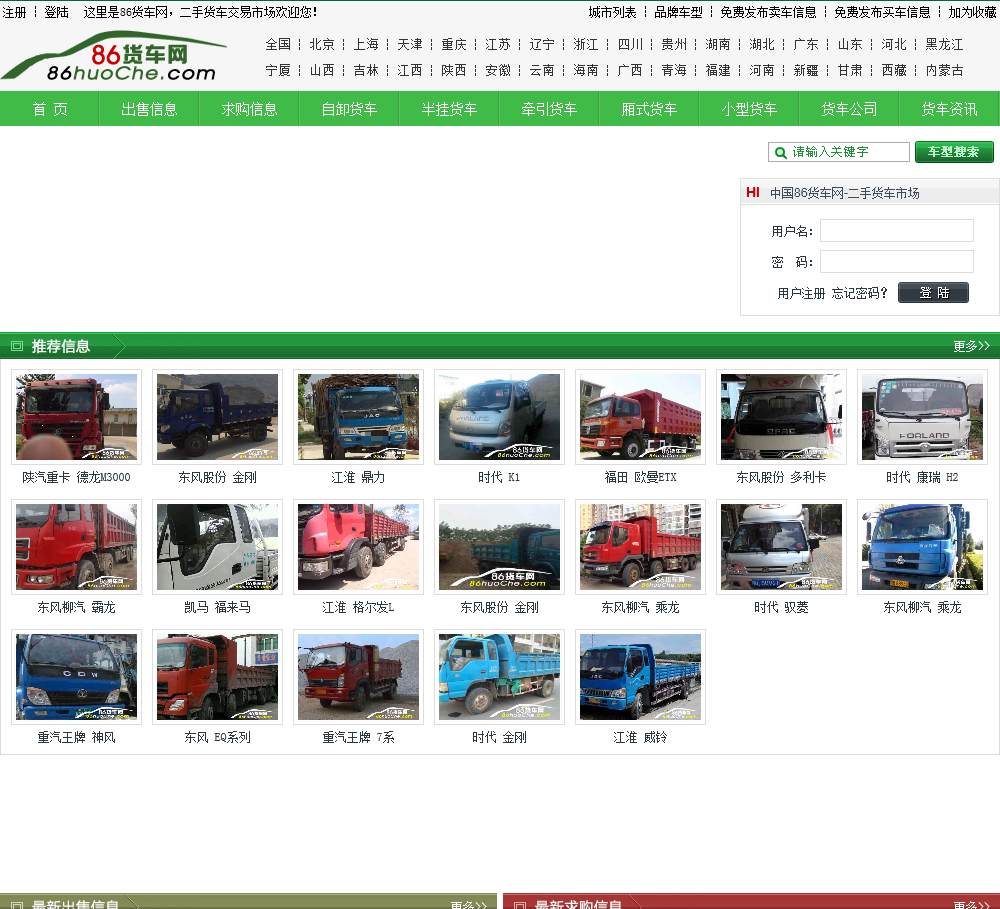Select the 广东 region link
Viewport: 1000px width, 909px height.
tap(806, 45)
